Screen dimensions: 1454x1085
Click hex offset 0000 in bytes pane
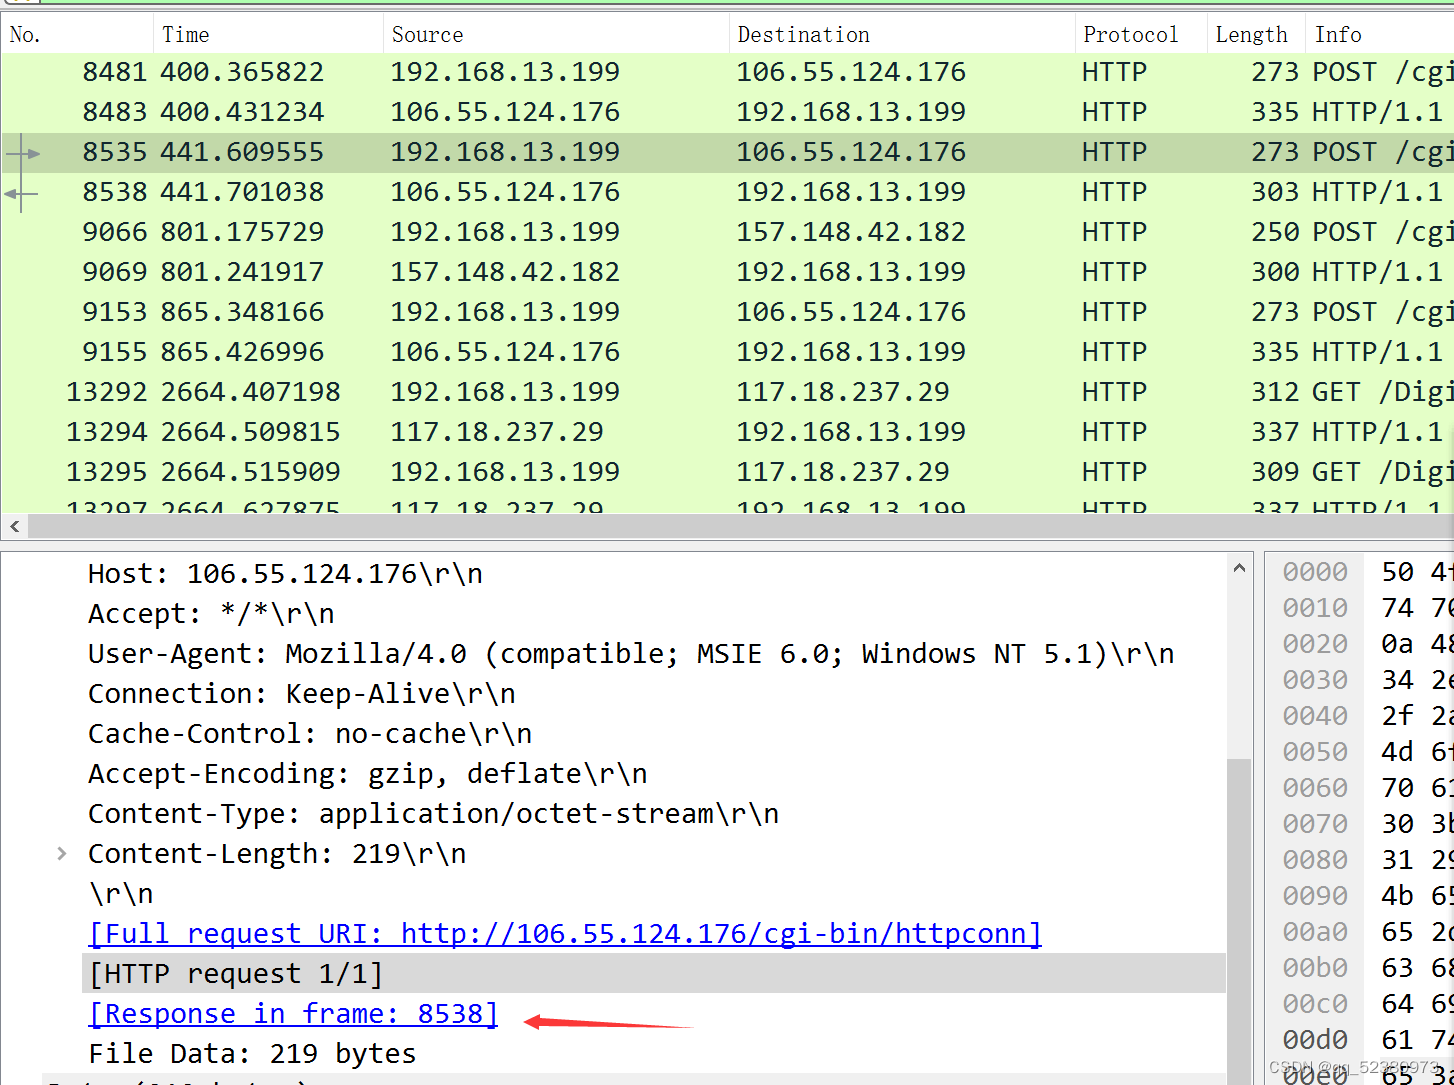pyautogui.click(x=1315, y=572)
